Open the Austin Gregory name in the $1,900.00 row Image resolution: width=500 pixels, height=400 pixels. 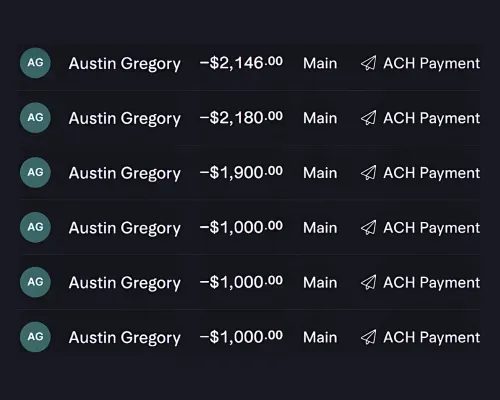(x=125, y=173)
